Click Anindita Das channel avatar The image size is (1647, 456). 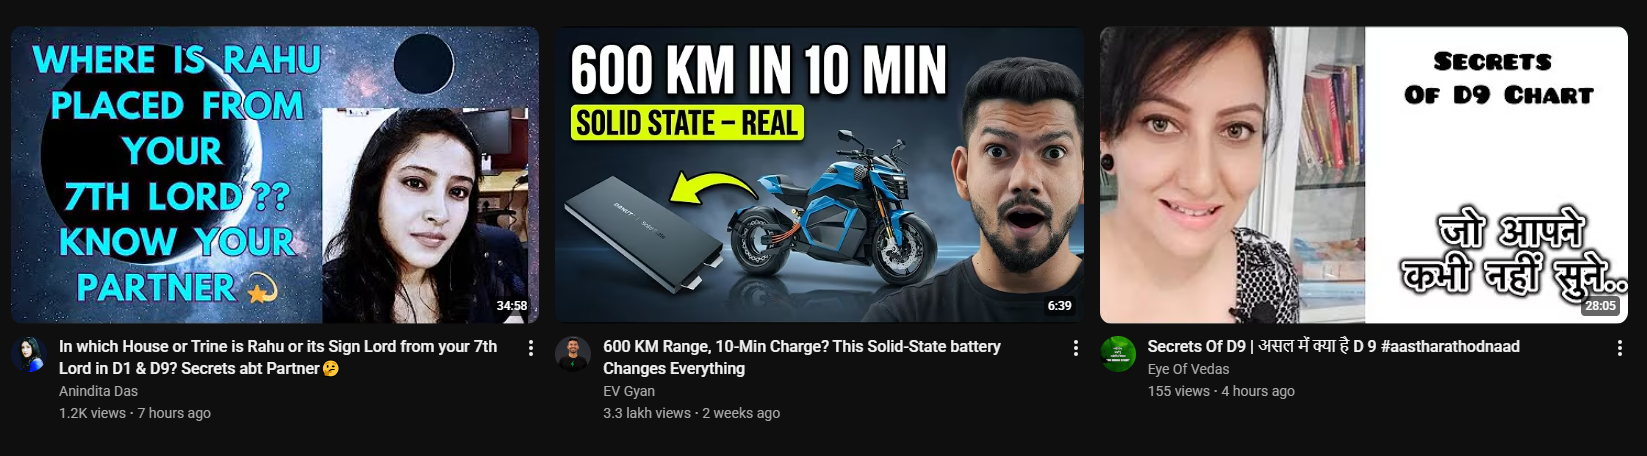pos(29,355)
